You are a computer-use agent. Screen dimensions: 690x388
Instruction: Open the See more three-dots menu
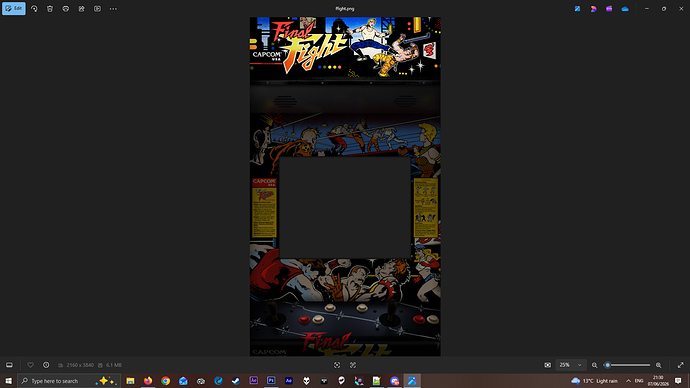point(113,8)
